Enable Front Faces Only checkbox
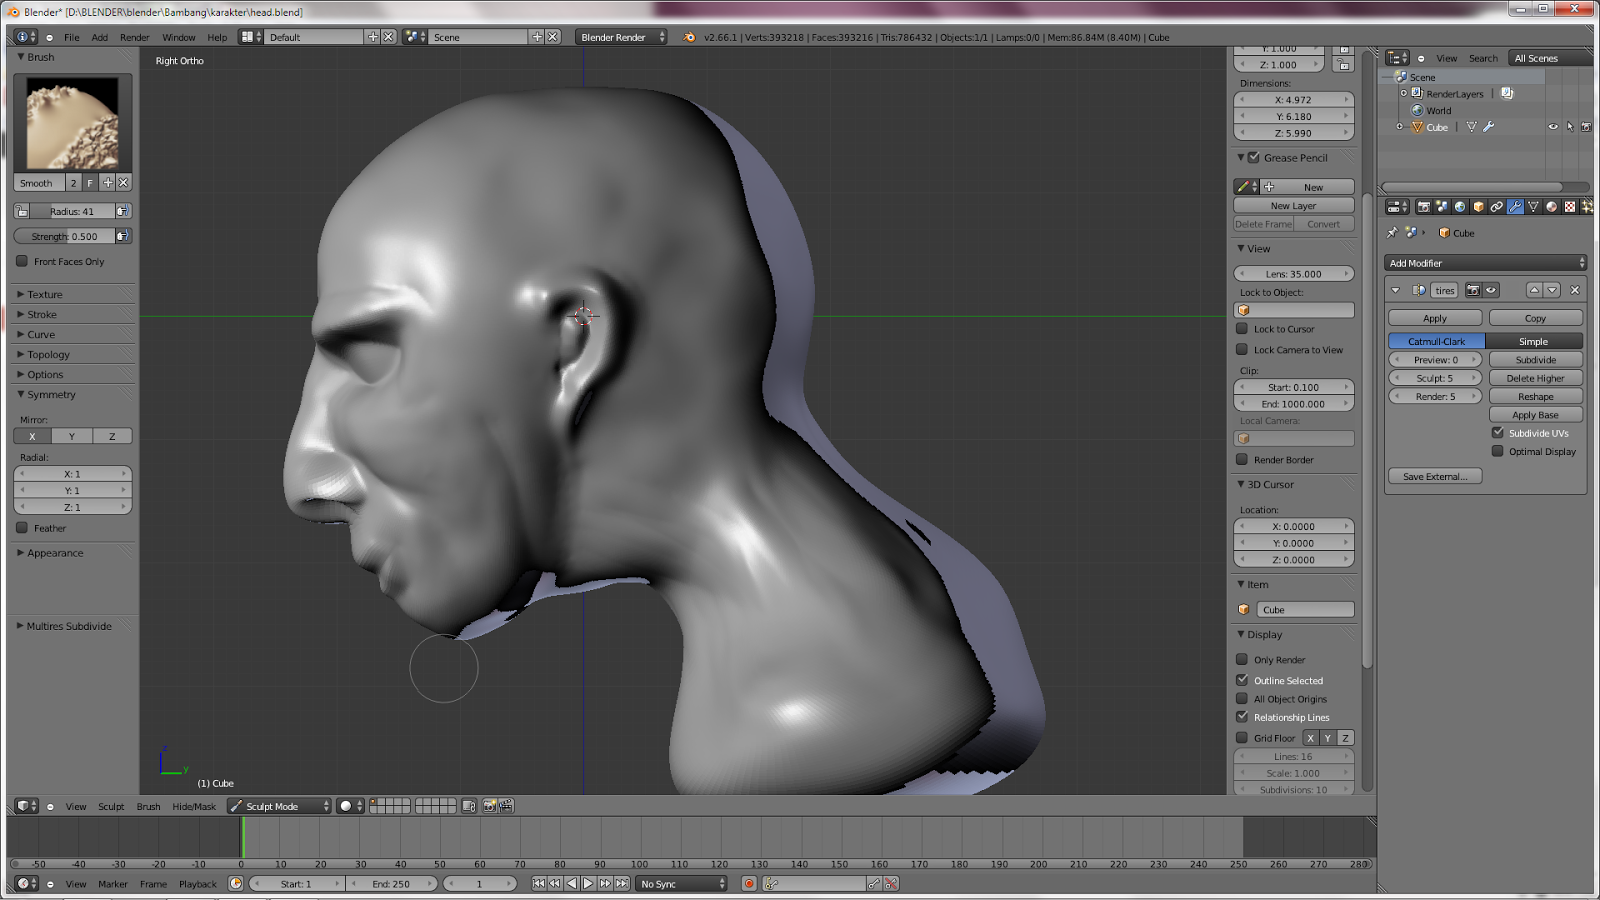 pos(22,262)
